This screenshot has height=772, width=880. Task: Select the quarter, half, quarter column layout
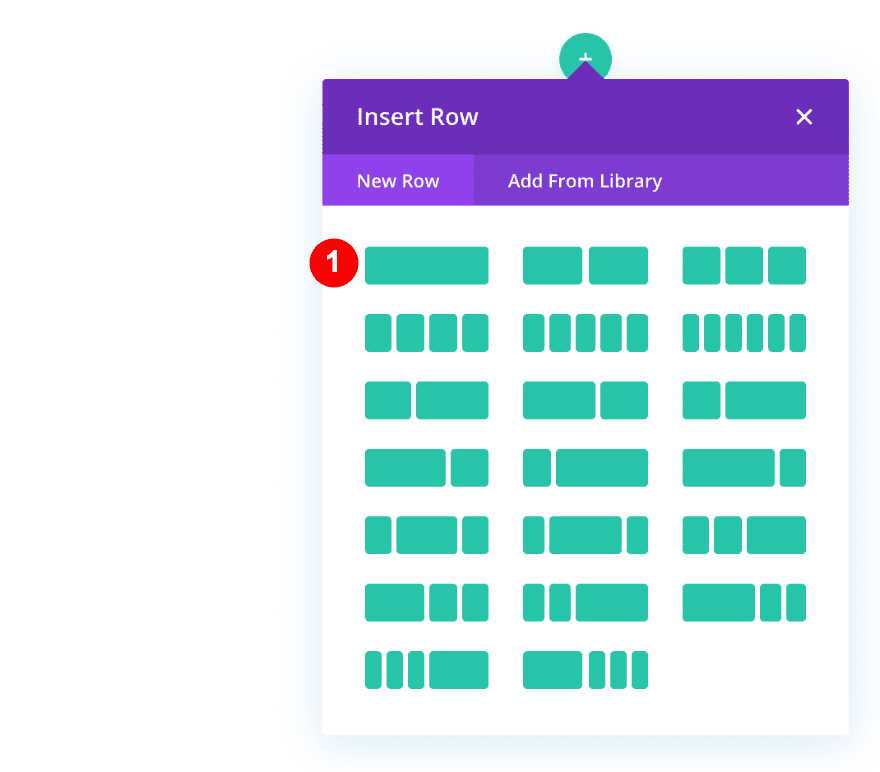(x=427, y=535)
